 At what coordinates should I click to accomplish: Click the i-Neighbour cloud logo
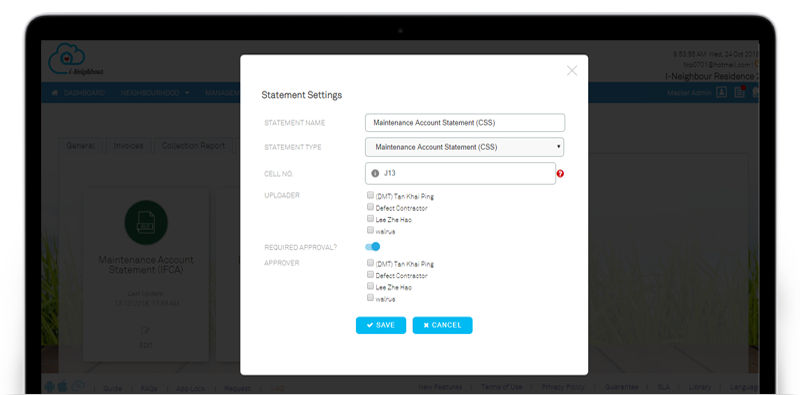point(76,60)
